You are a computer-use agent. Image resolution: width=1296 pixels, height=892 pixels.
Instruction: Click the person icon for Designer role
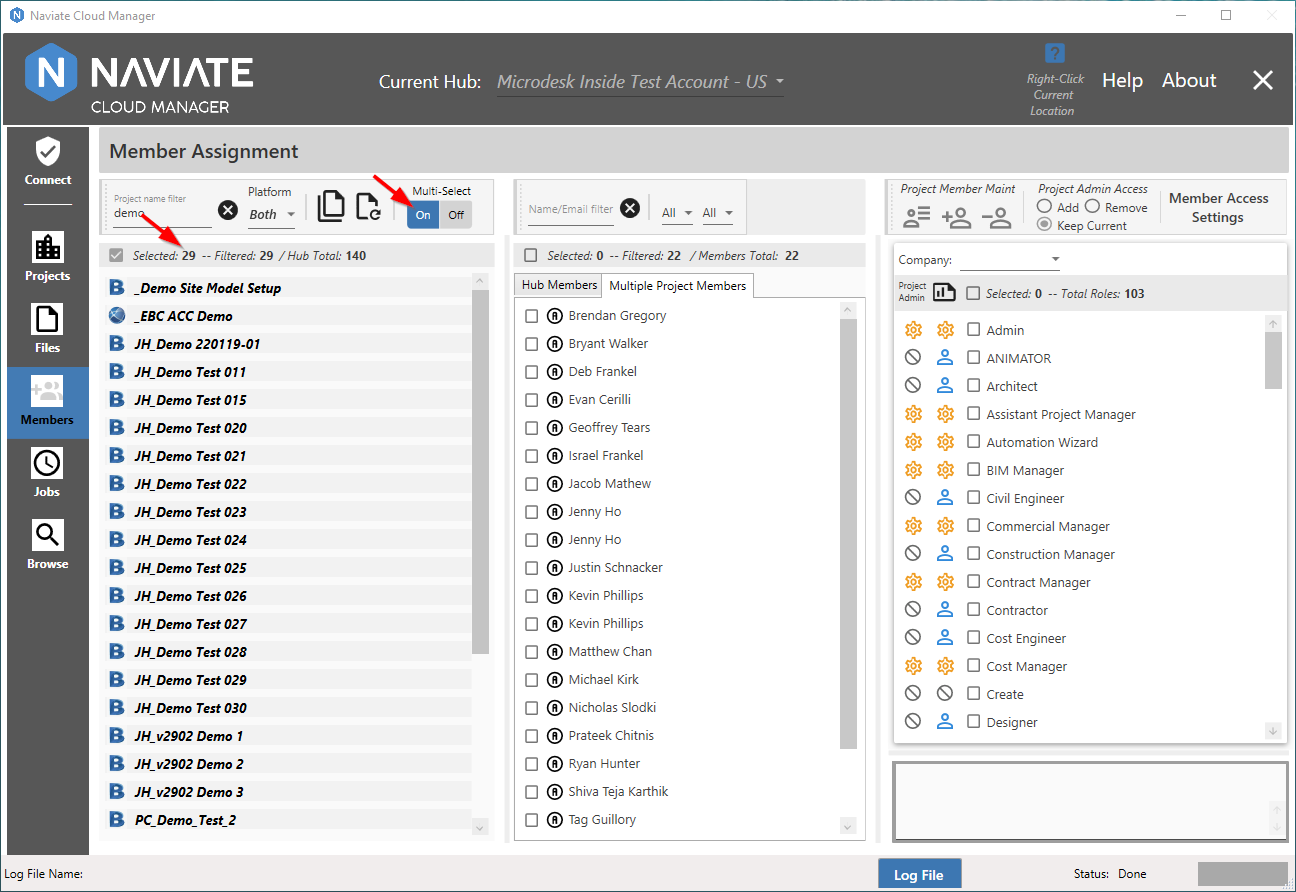coord(945,722)
